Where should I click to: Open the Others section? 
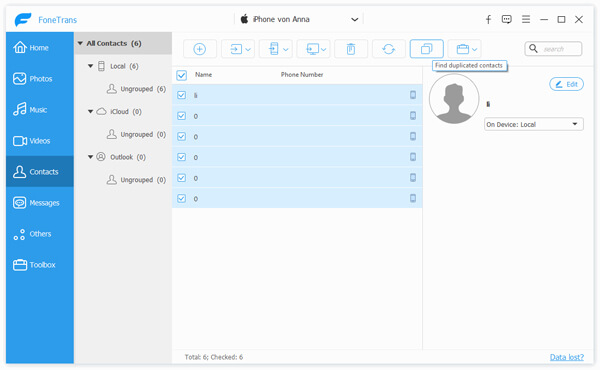point(40,233)
